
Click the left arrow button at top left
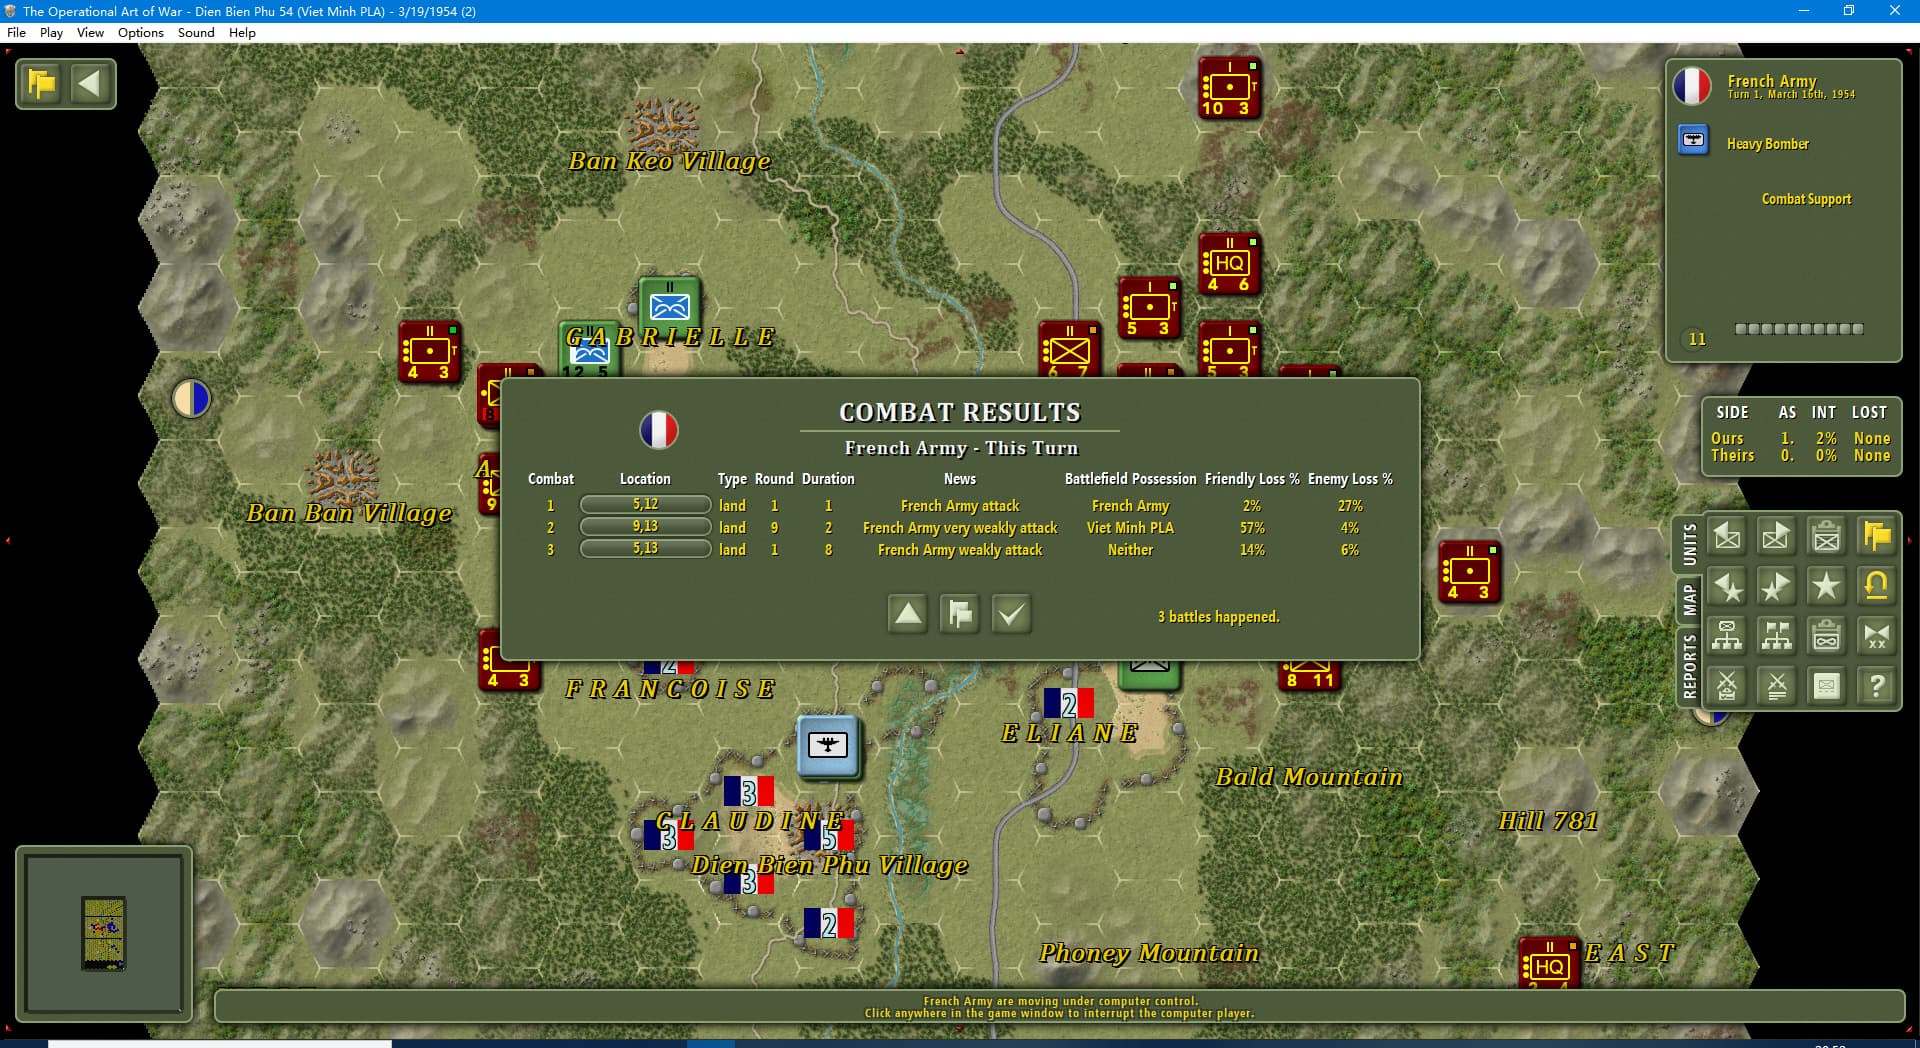(x=90, y=83)
